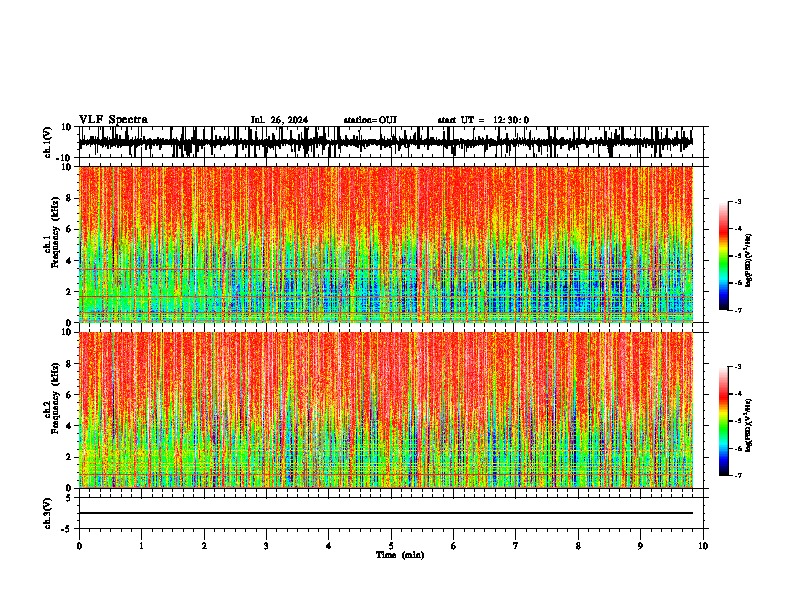Click the '-3' value on ch.2 colorbar

click(x=738, y=367)
